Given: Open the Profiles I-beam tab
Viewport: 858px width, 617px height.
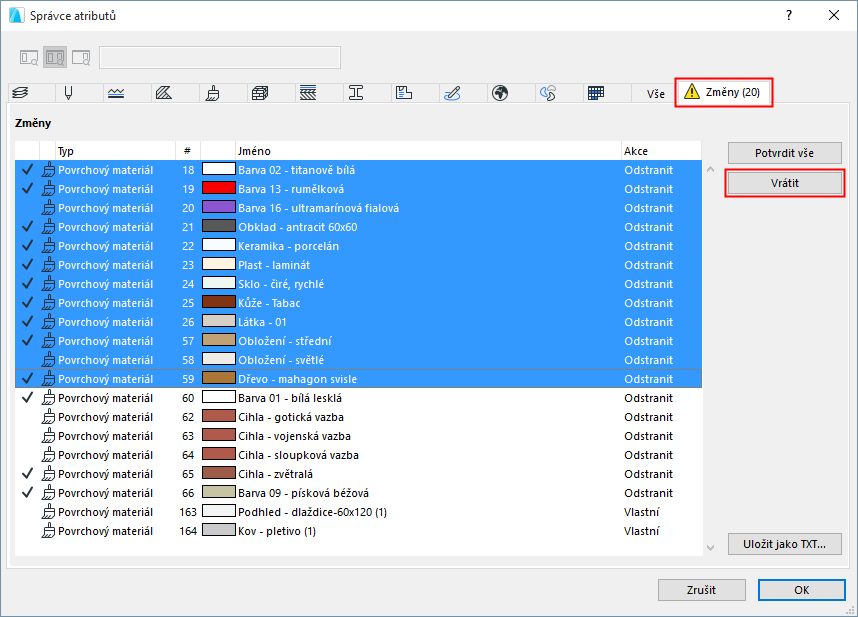Looking at the screenshot, I should tap(356, 93).
